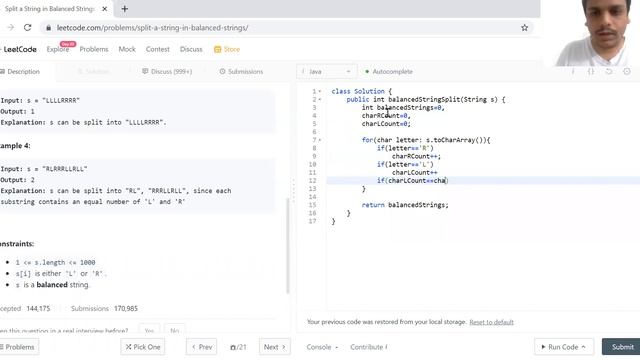The height and width of the screenshot is (360, 640).
Task: Click the Yes interview answer button
Action: coord(149,330)
